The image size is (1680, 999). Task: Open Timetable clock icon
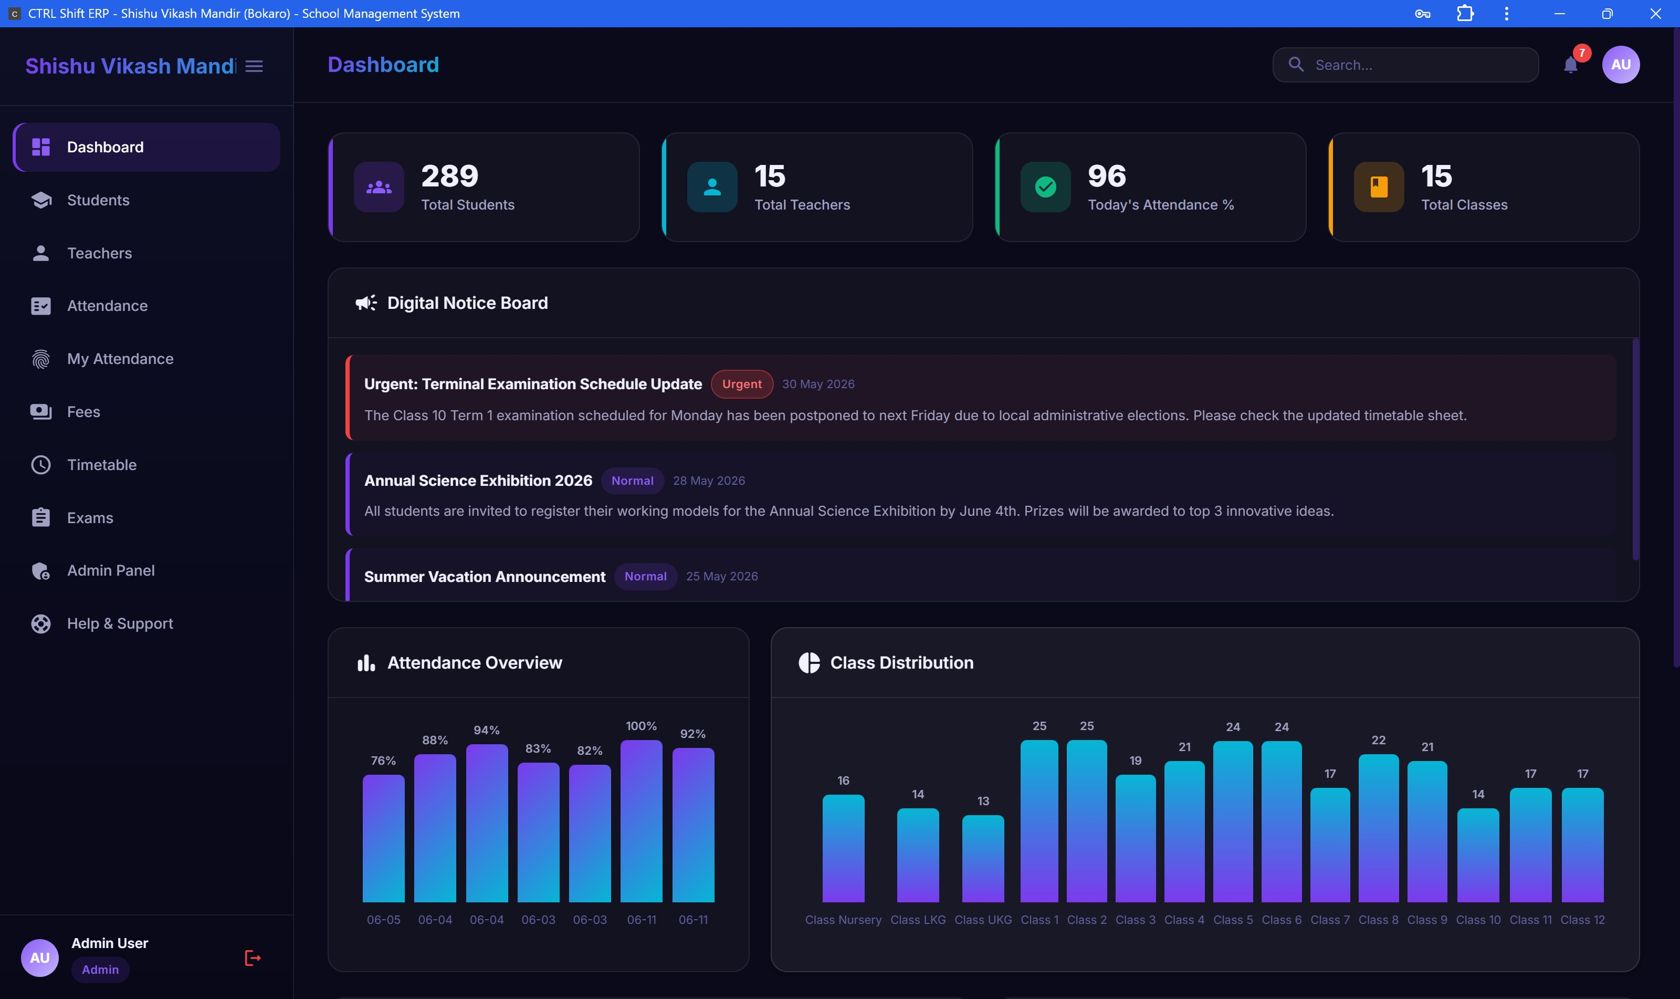[41, 465]
